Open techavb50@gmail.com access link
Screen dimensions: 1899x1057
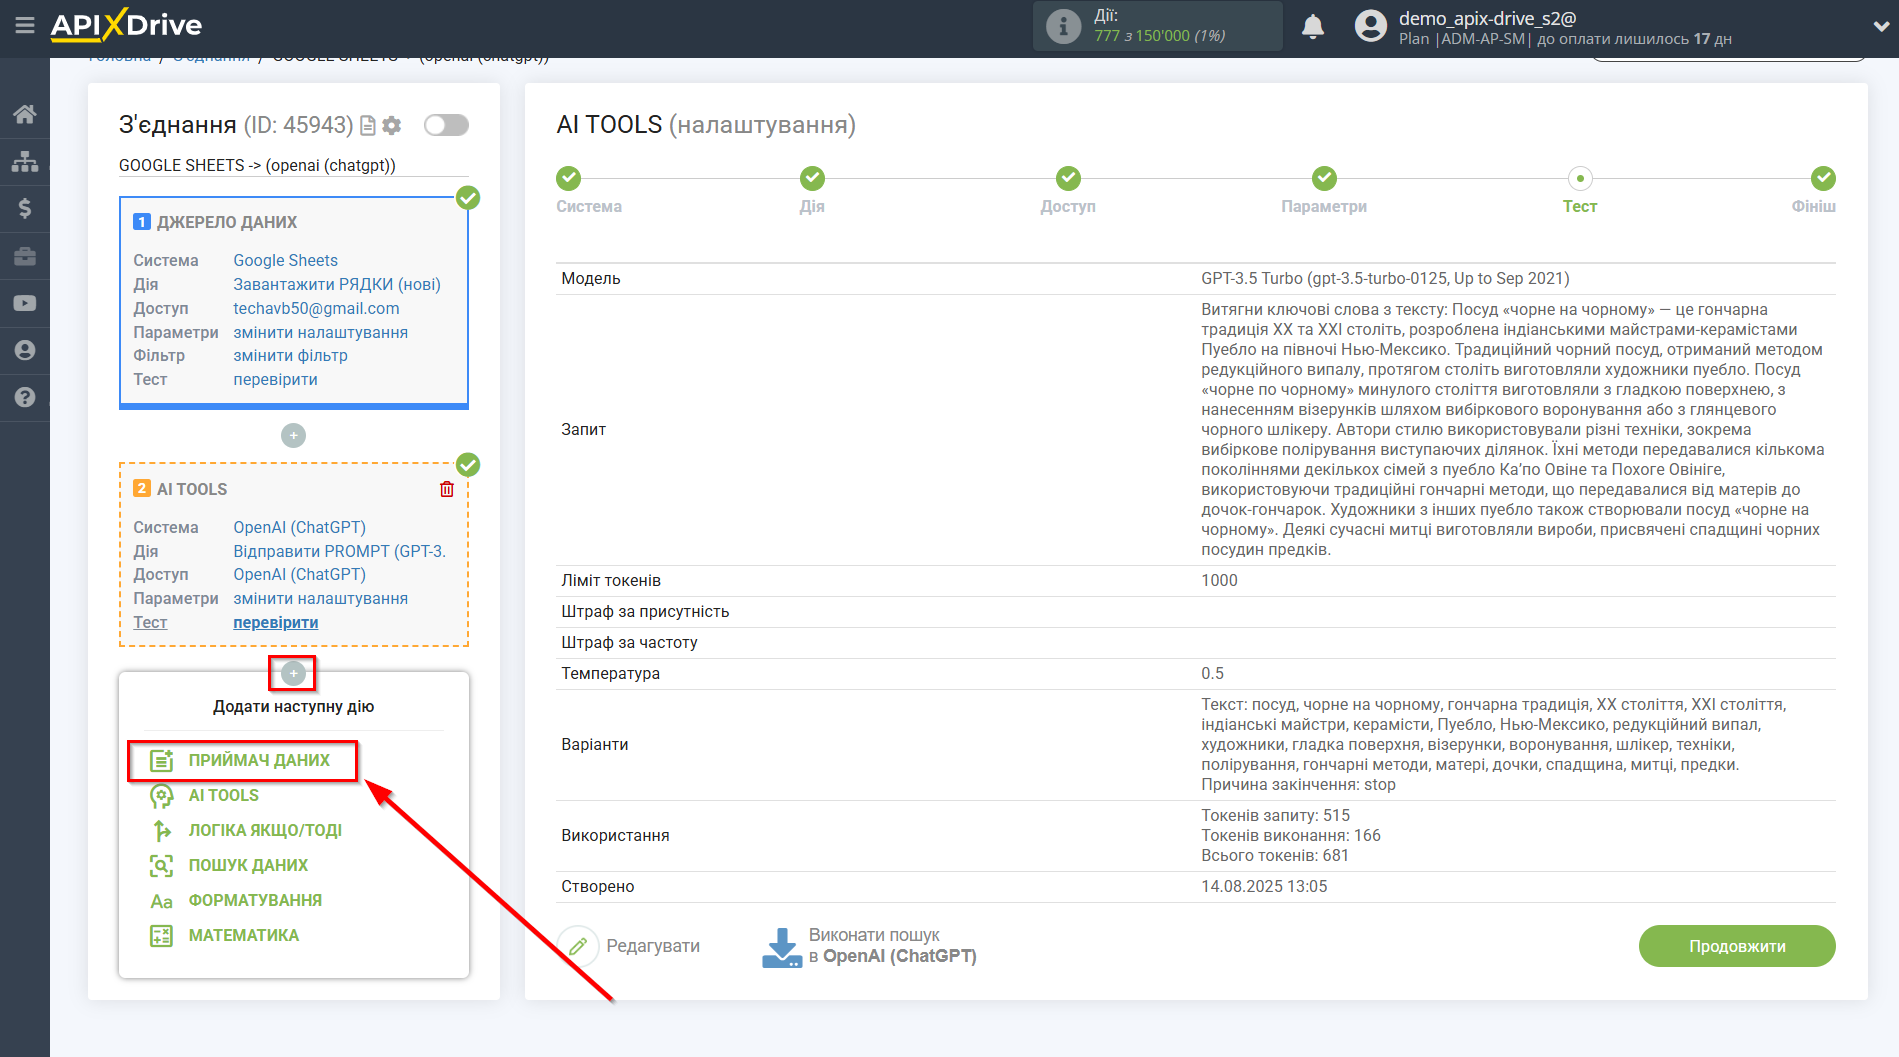click(316, 308)
